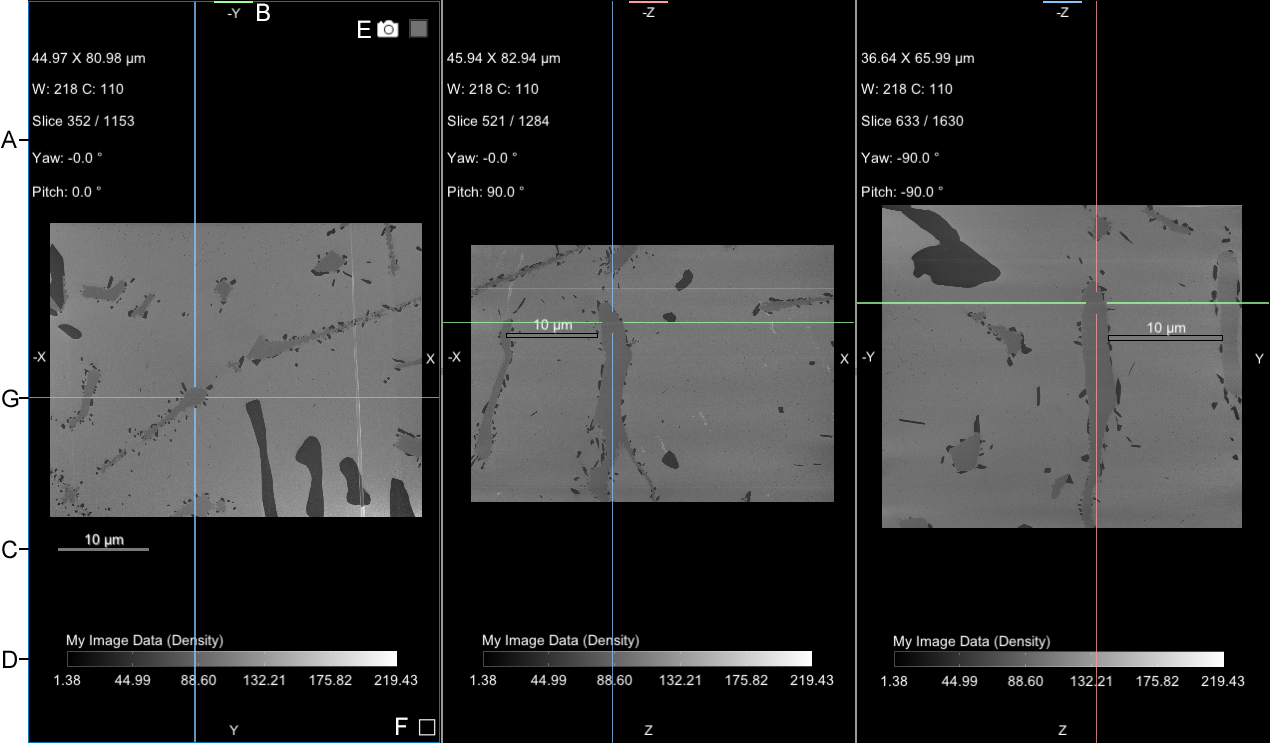The height and width of the screenshot is (743, 1270).
Task: Click the density legend bar in right view
Action: (x=1059, y=659)
